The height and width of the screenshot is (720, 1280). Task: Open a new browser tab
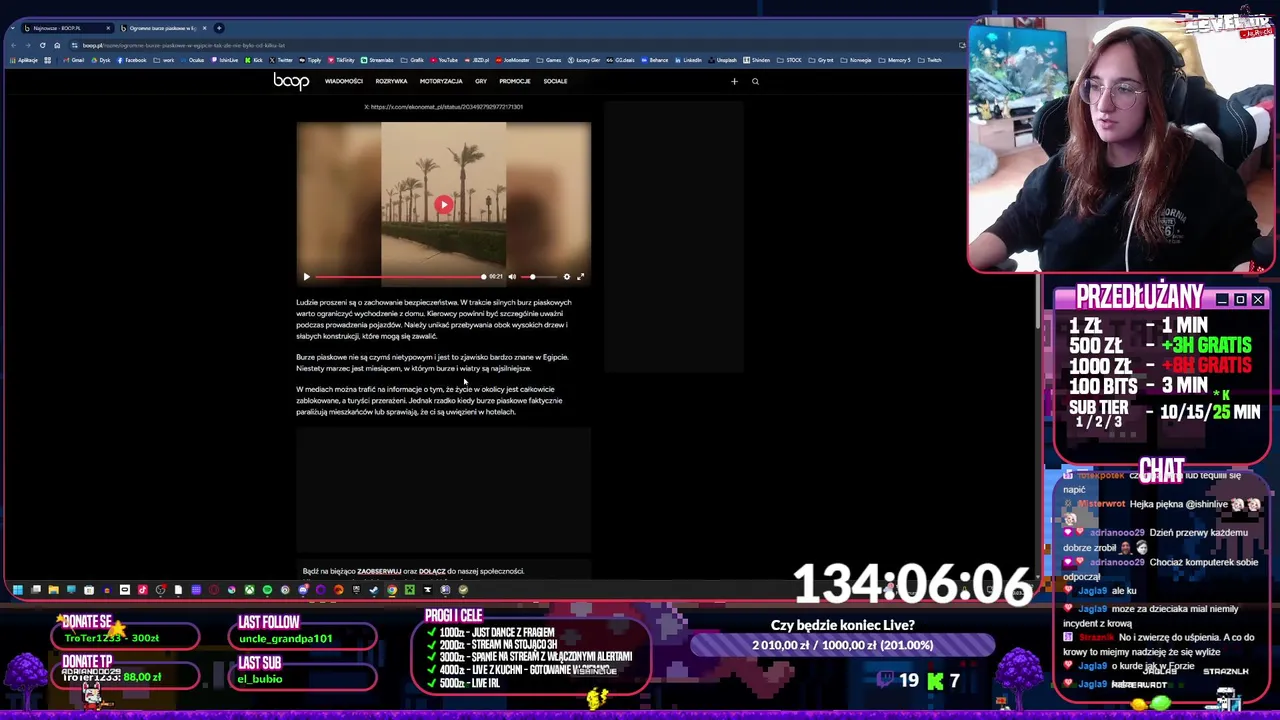tap(219, 28)
